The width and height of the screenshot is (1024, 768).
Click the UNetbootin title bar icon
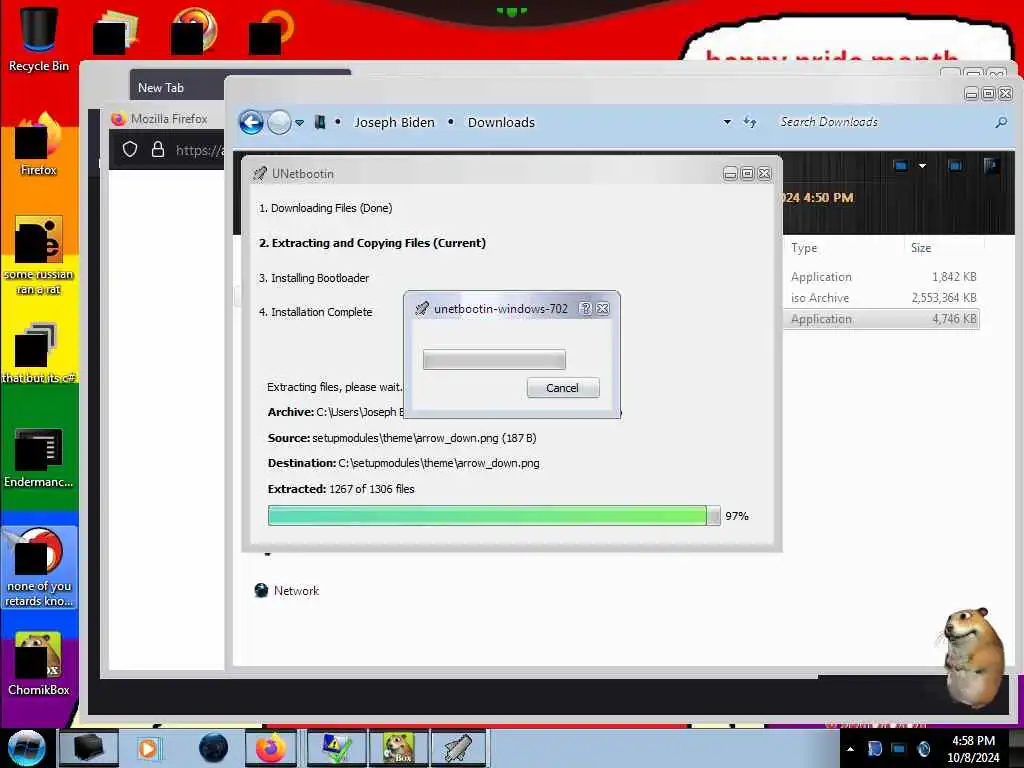(x=260, y=173)
